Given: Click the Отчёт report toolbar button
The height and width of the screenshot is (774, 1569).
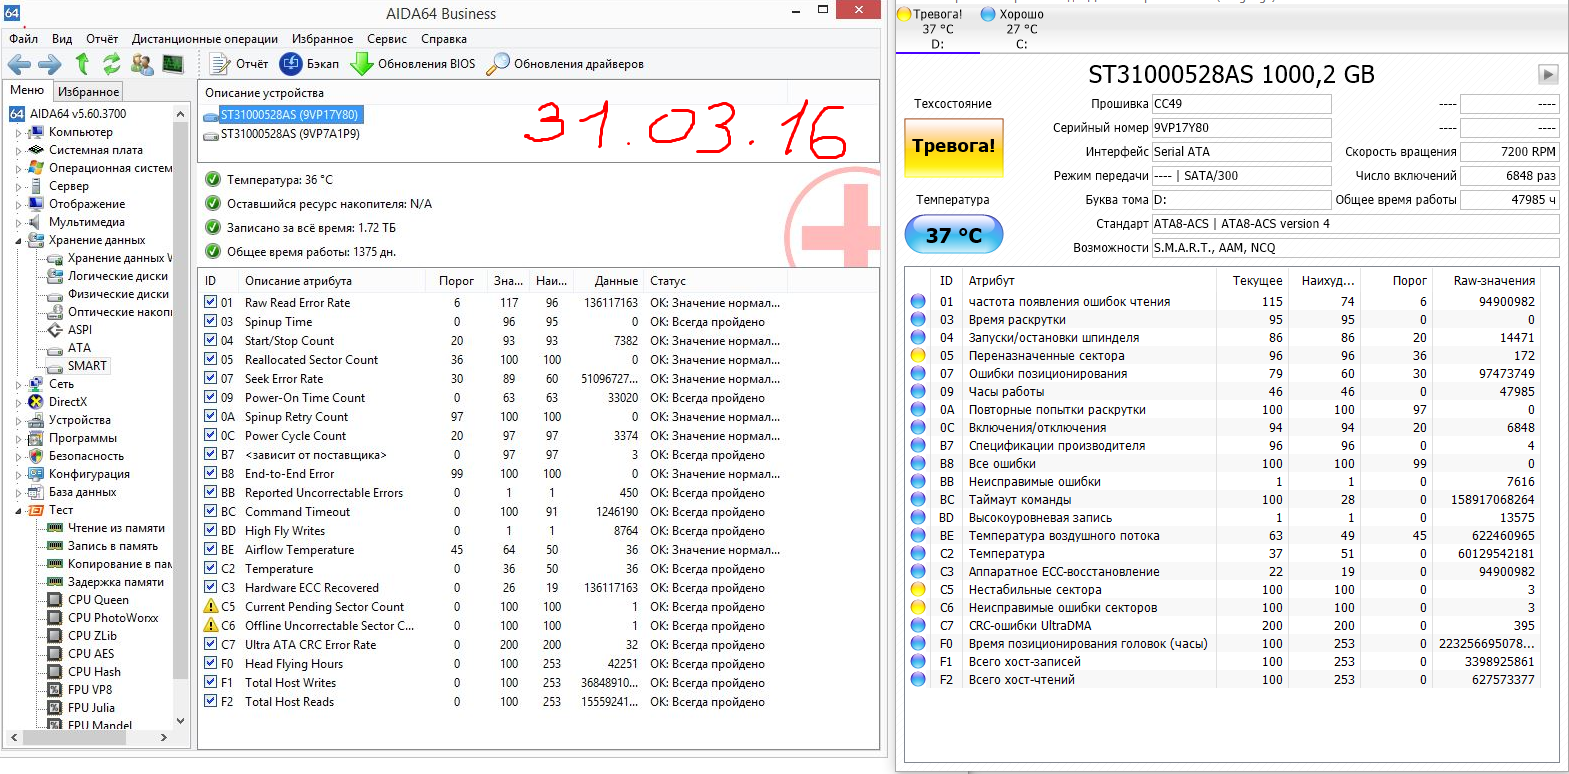Looking at the screenshot, I should coord(239,64).
